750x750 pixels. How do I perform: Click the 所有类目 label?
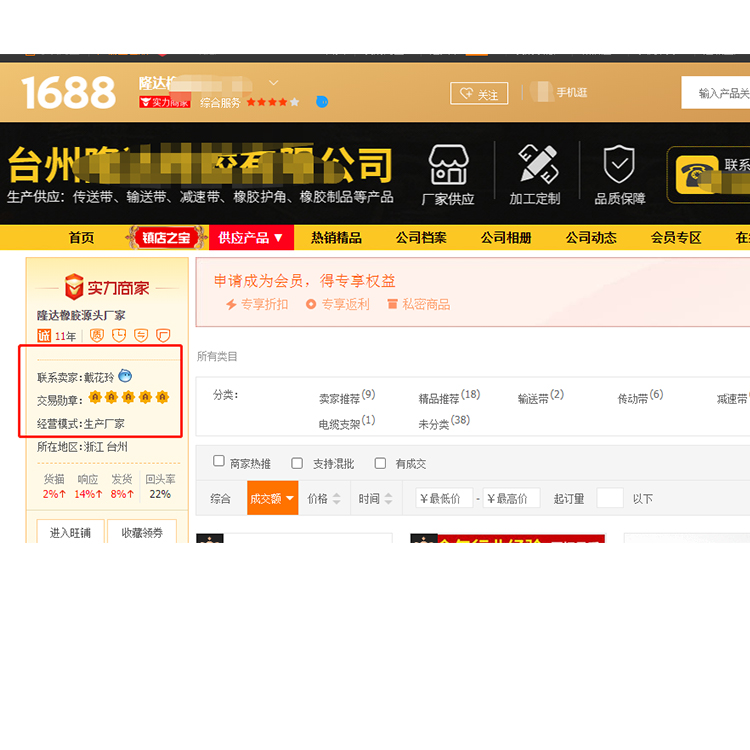217,356
